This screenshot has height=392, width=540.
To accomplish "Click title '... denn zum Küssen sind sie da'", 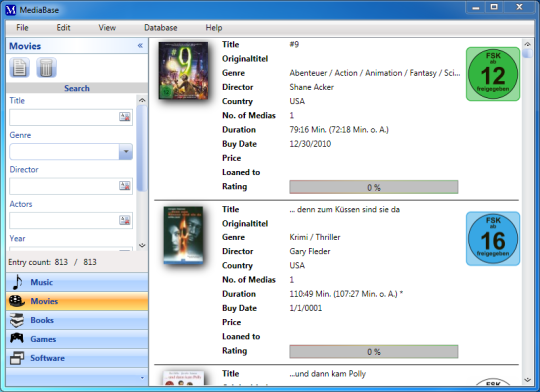I will 344,209.
